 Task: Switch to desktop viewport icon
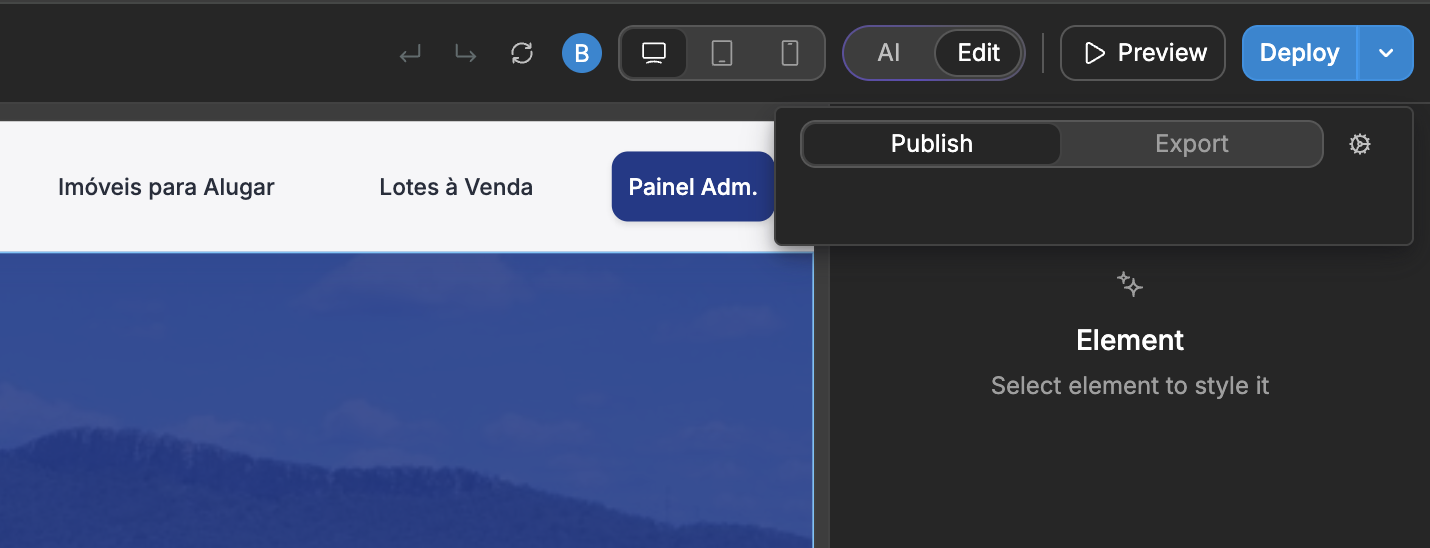click(x=654, y=53)
